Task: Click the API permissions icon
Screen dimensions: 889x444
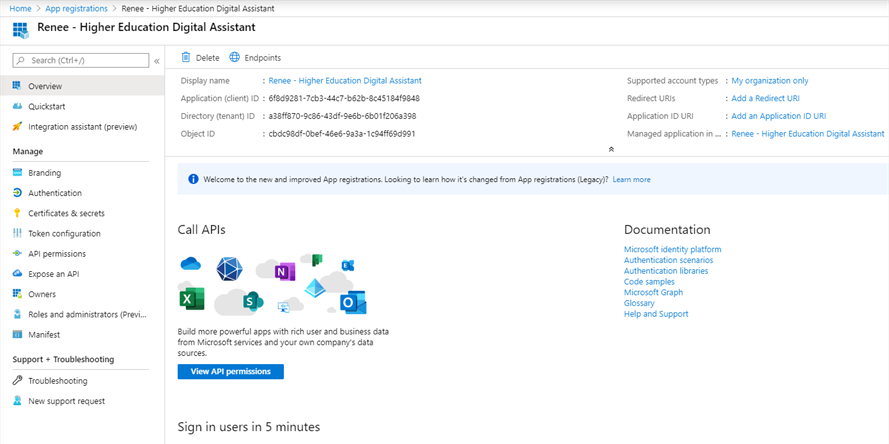Action: tap(17, 254)
